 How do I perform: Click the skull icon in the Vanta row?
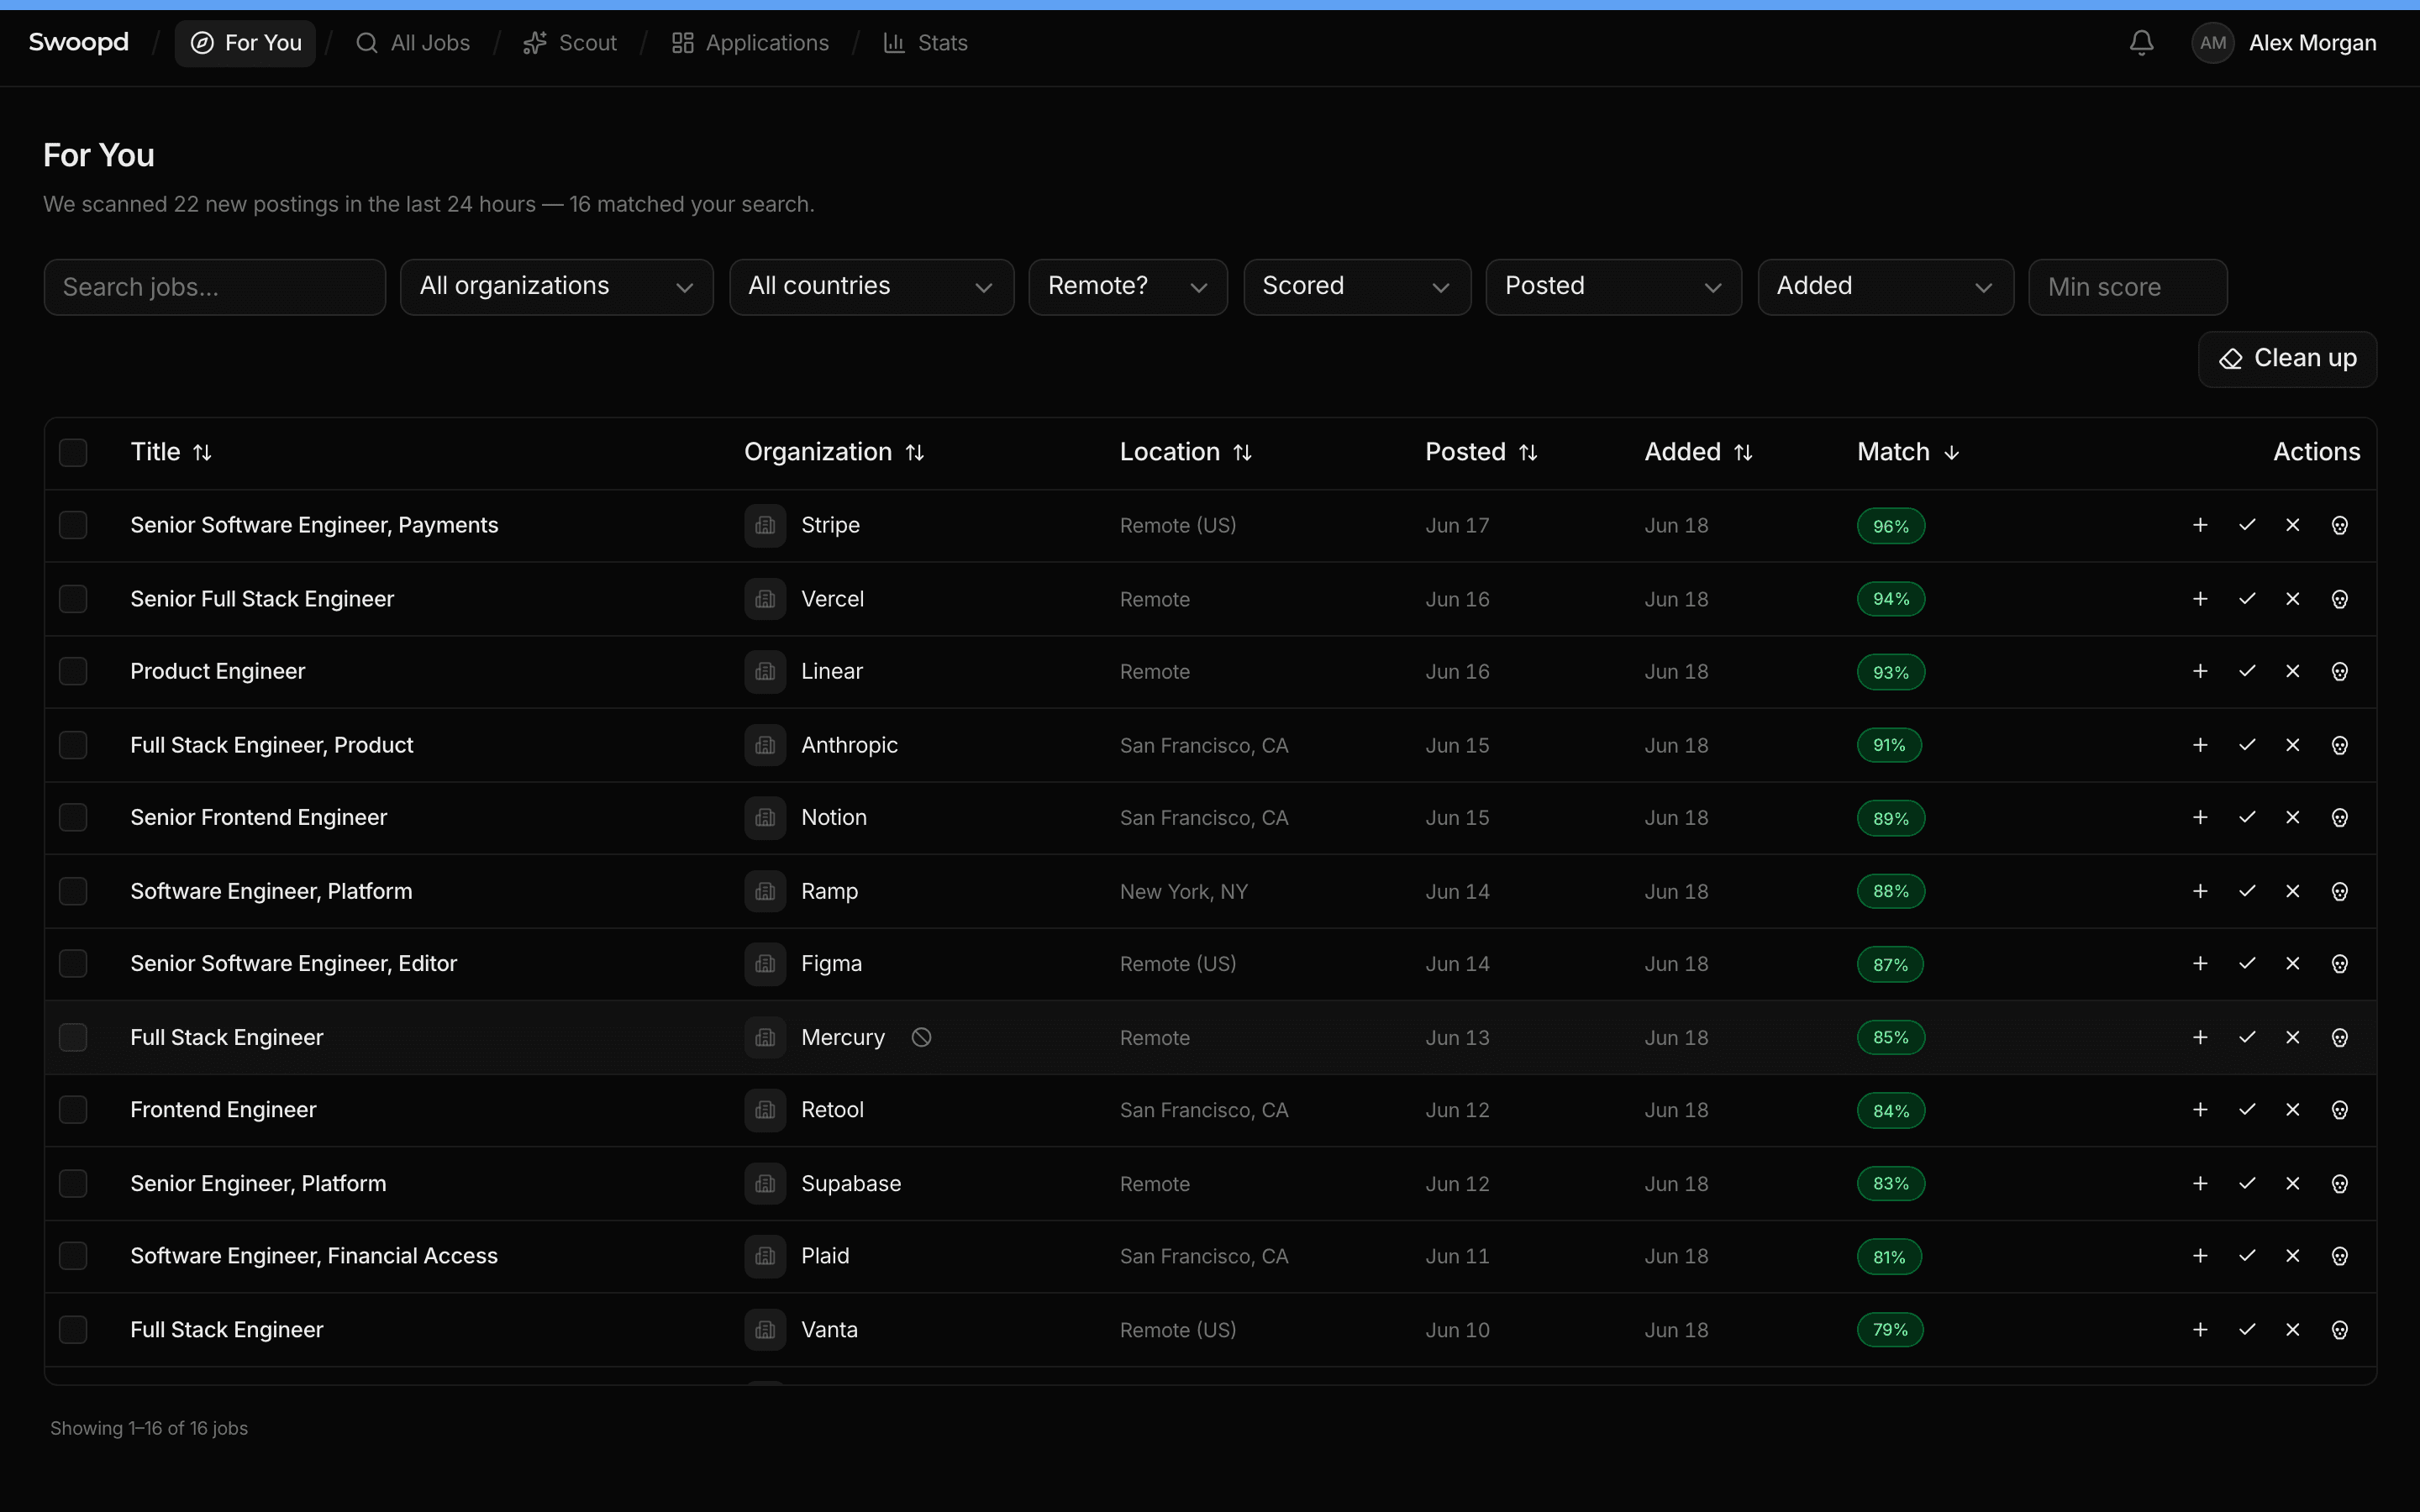(x=2340, y=1329)
